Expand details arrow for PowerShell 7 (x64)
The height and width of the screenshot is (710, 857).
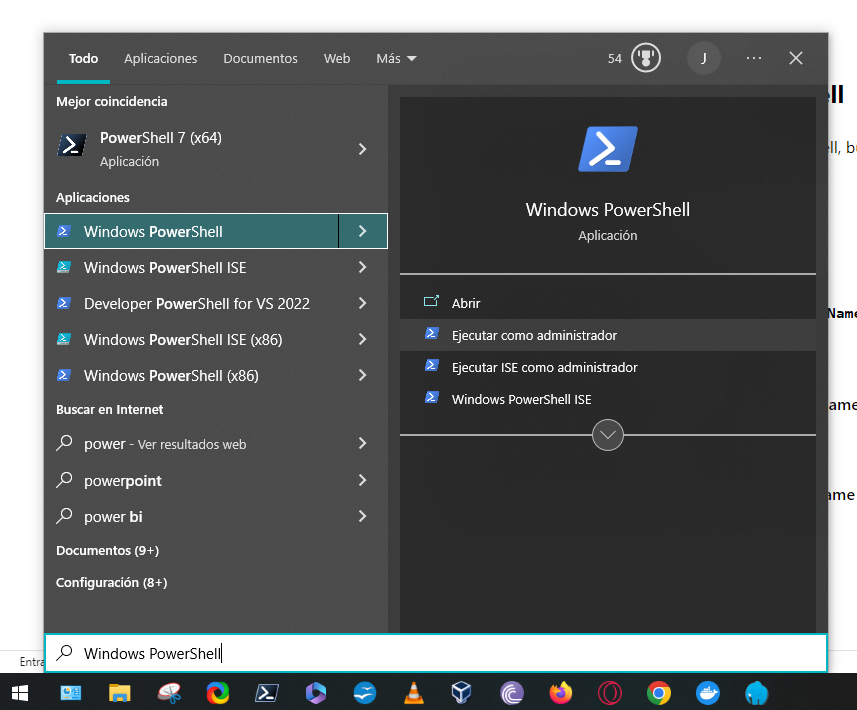(362, 149)
